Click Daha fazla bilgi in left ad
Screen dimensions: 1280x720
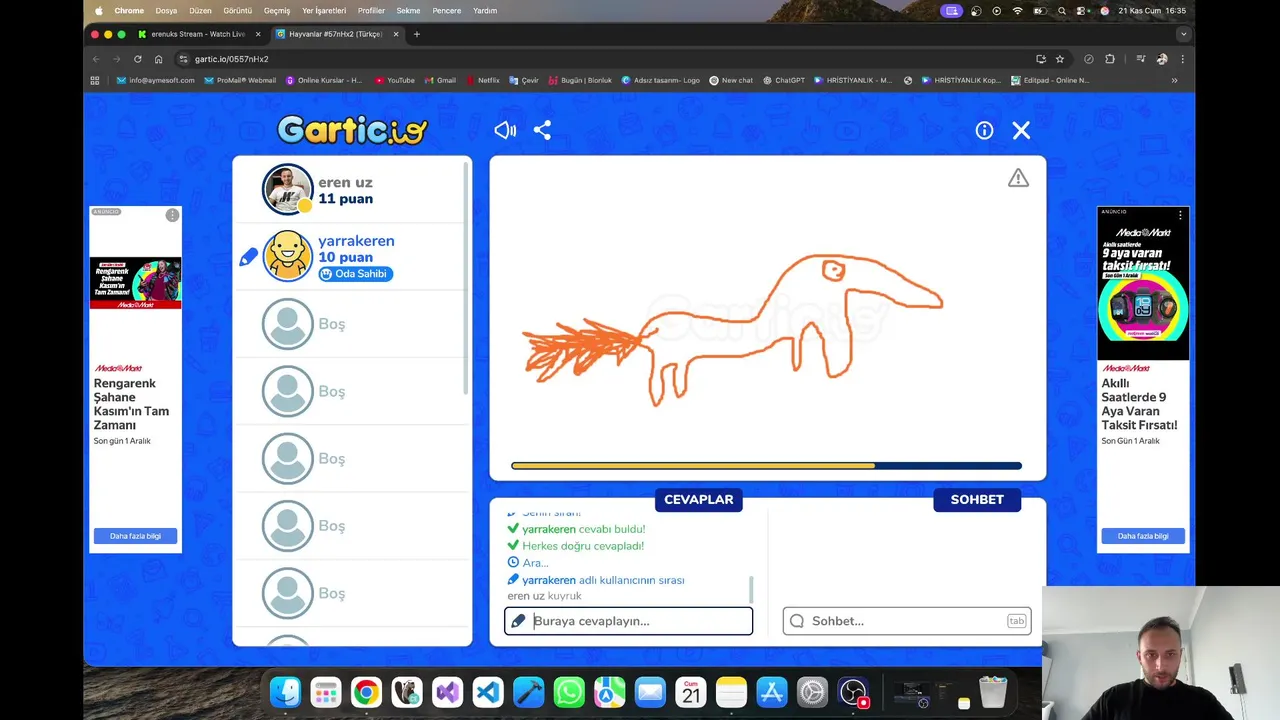pyautogui.click(x=135, y=536)
